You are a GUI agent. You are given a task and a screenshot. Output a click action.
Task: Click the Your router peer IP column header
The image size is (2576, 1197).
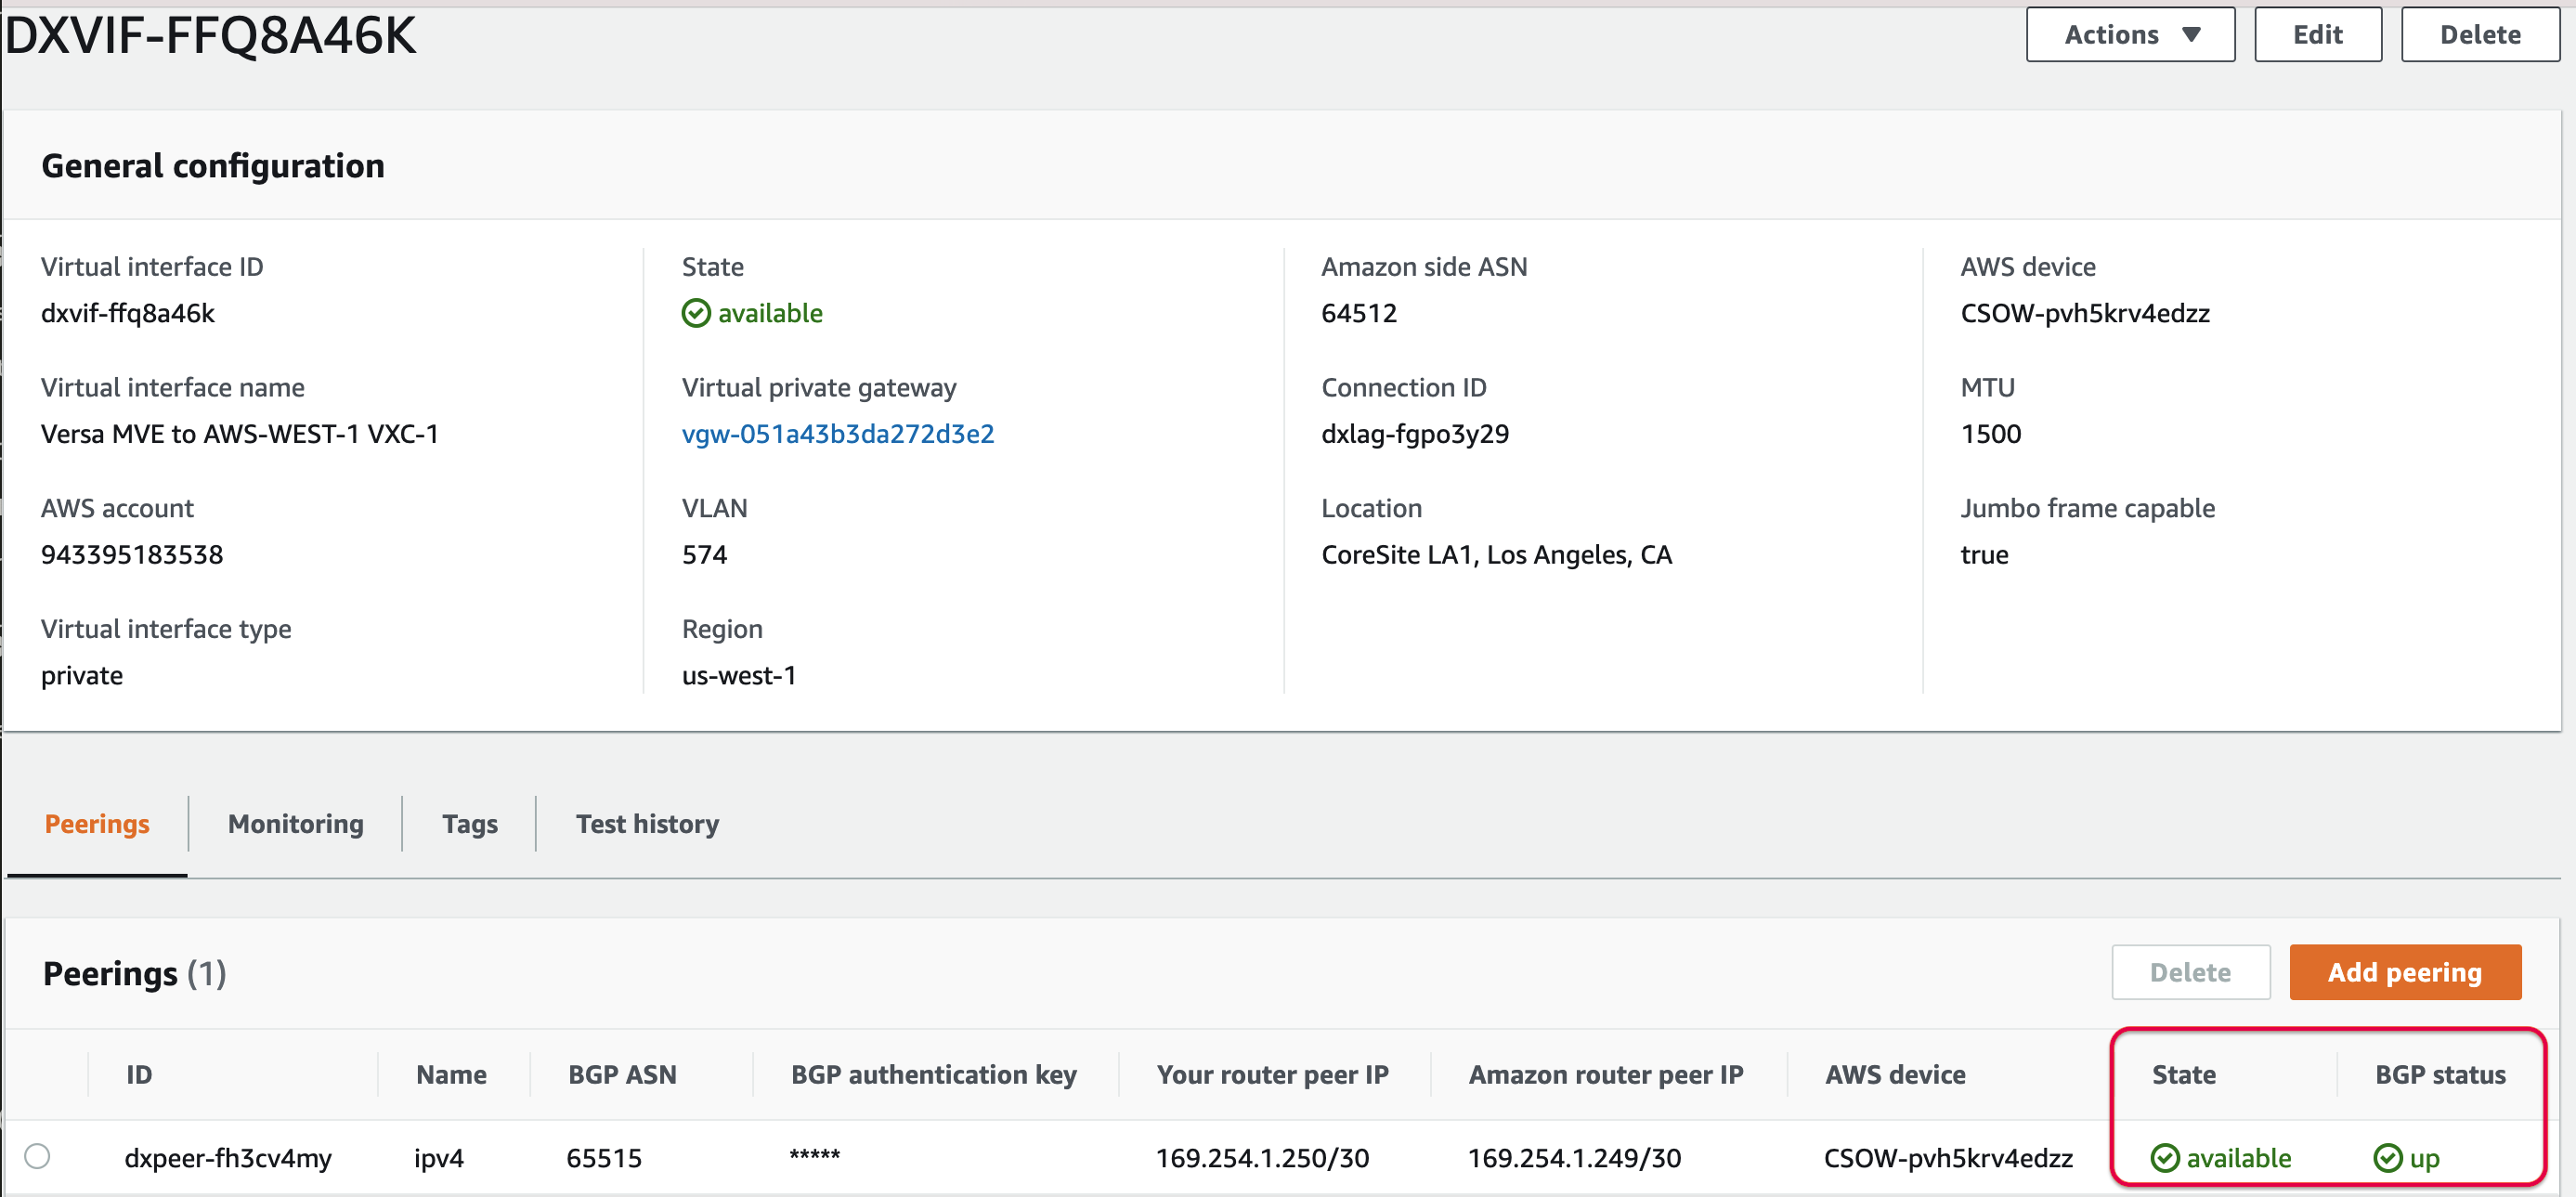1272,1074
